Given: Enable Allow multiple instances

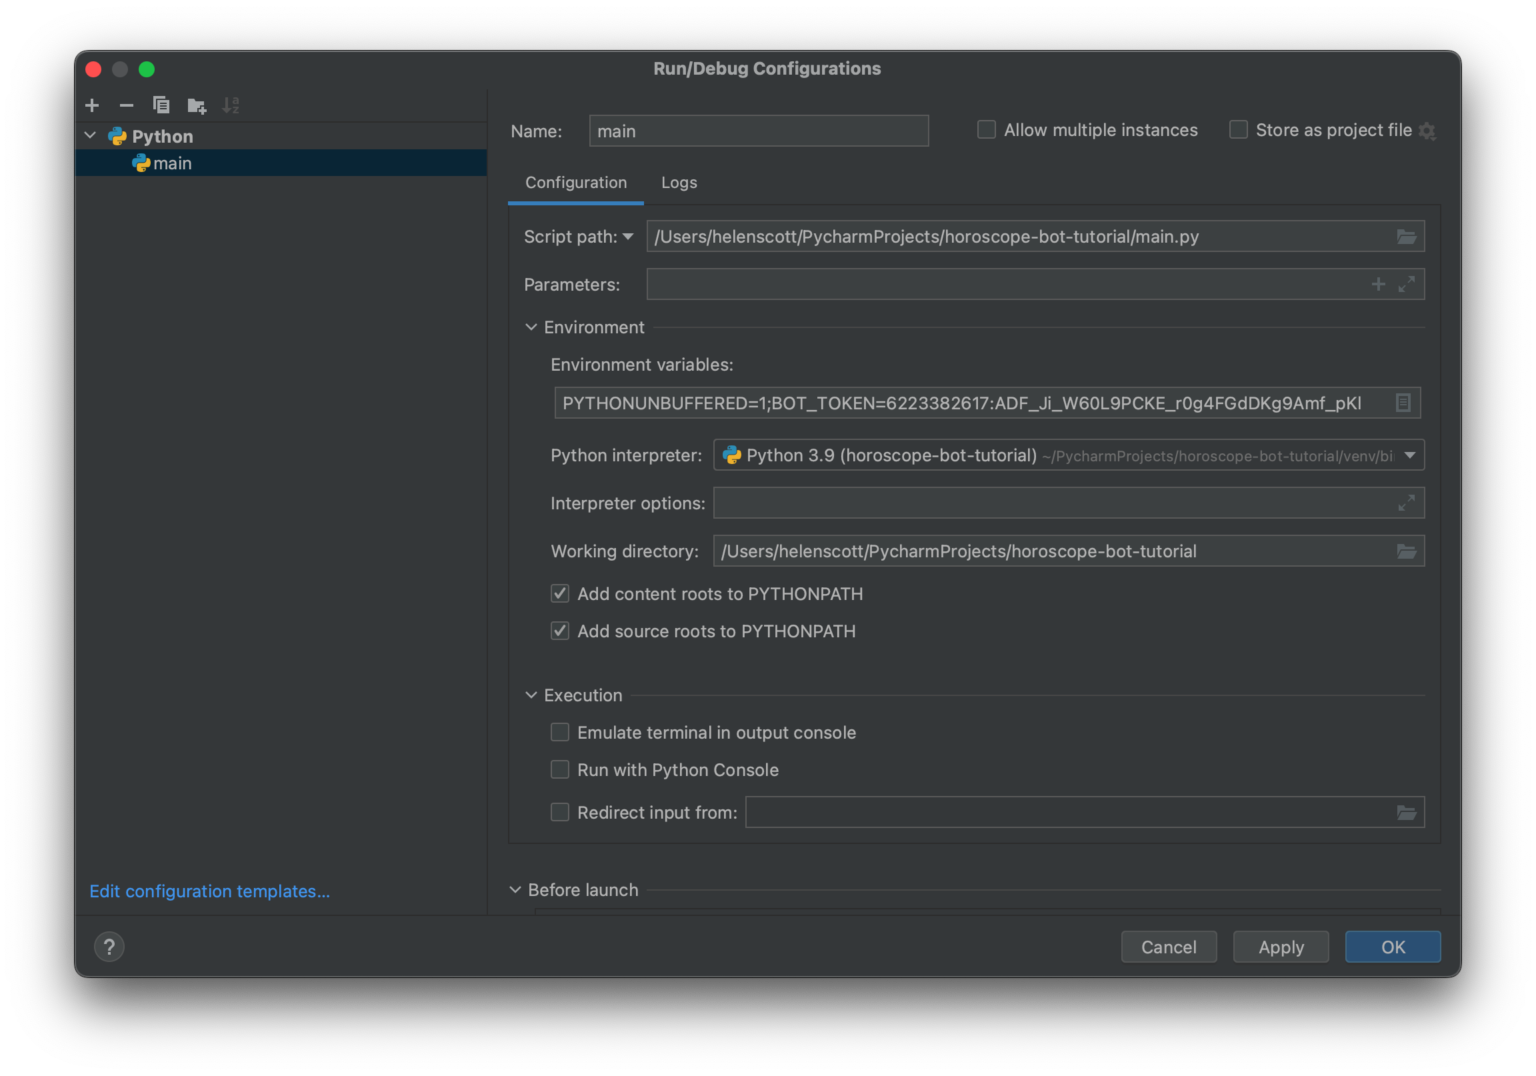Looking at the screenshot, I should coord(986,129).
